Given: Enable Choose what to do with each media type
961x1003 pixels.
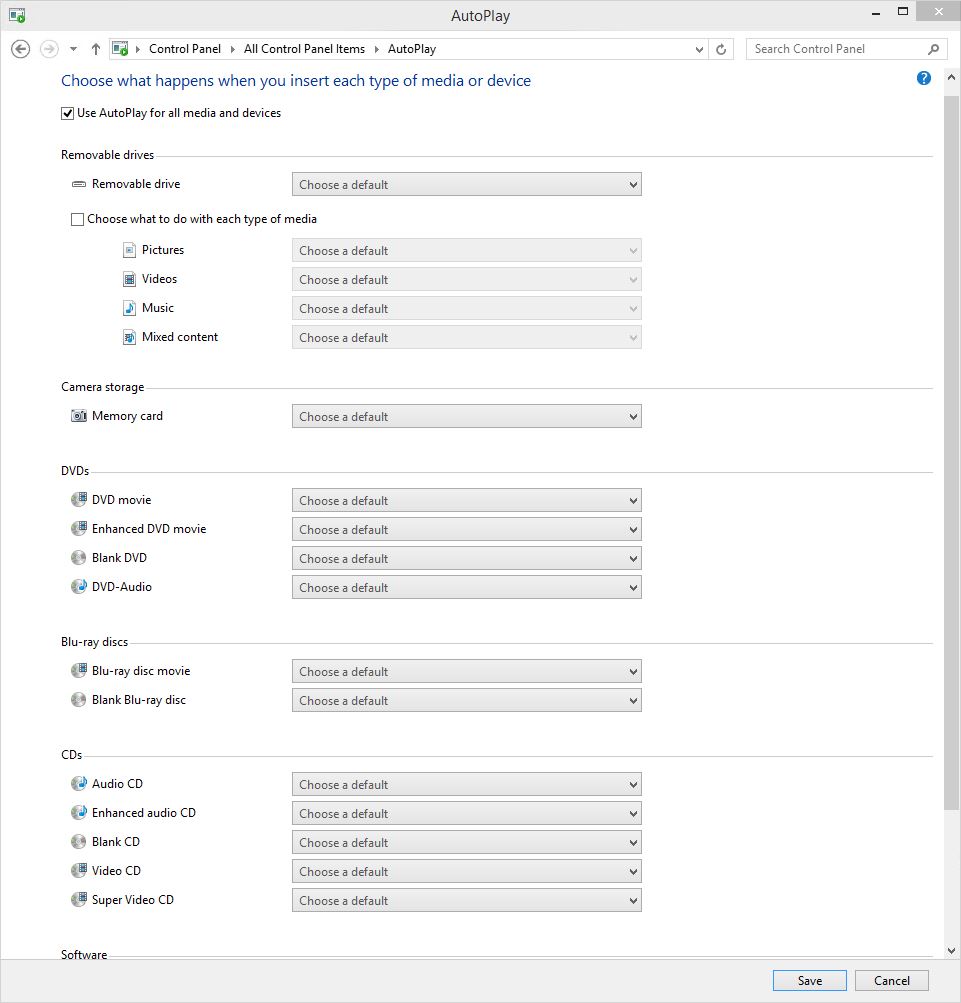Looking at the screenshot, I should pos(77,219).
